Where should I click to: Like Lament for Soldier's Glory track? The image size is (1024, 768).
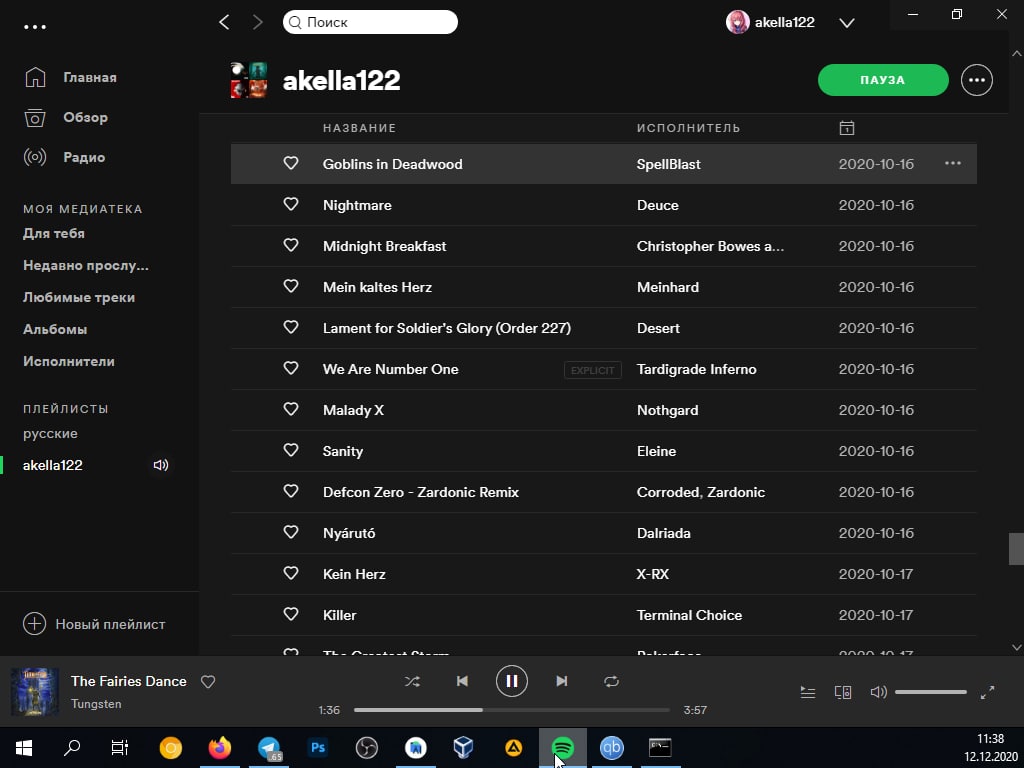pyautogui.click(x=291, y=327)
